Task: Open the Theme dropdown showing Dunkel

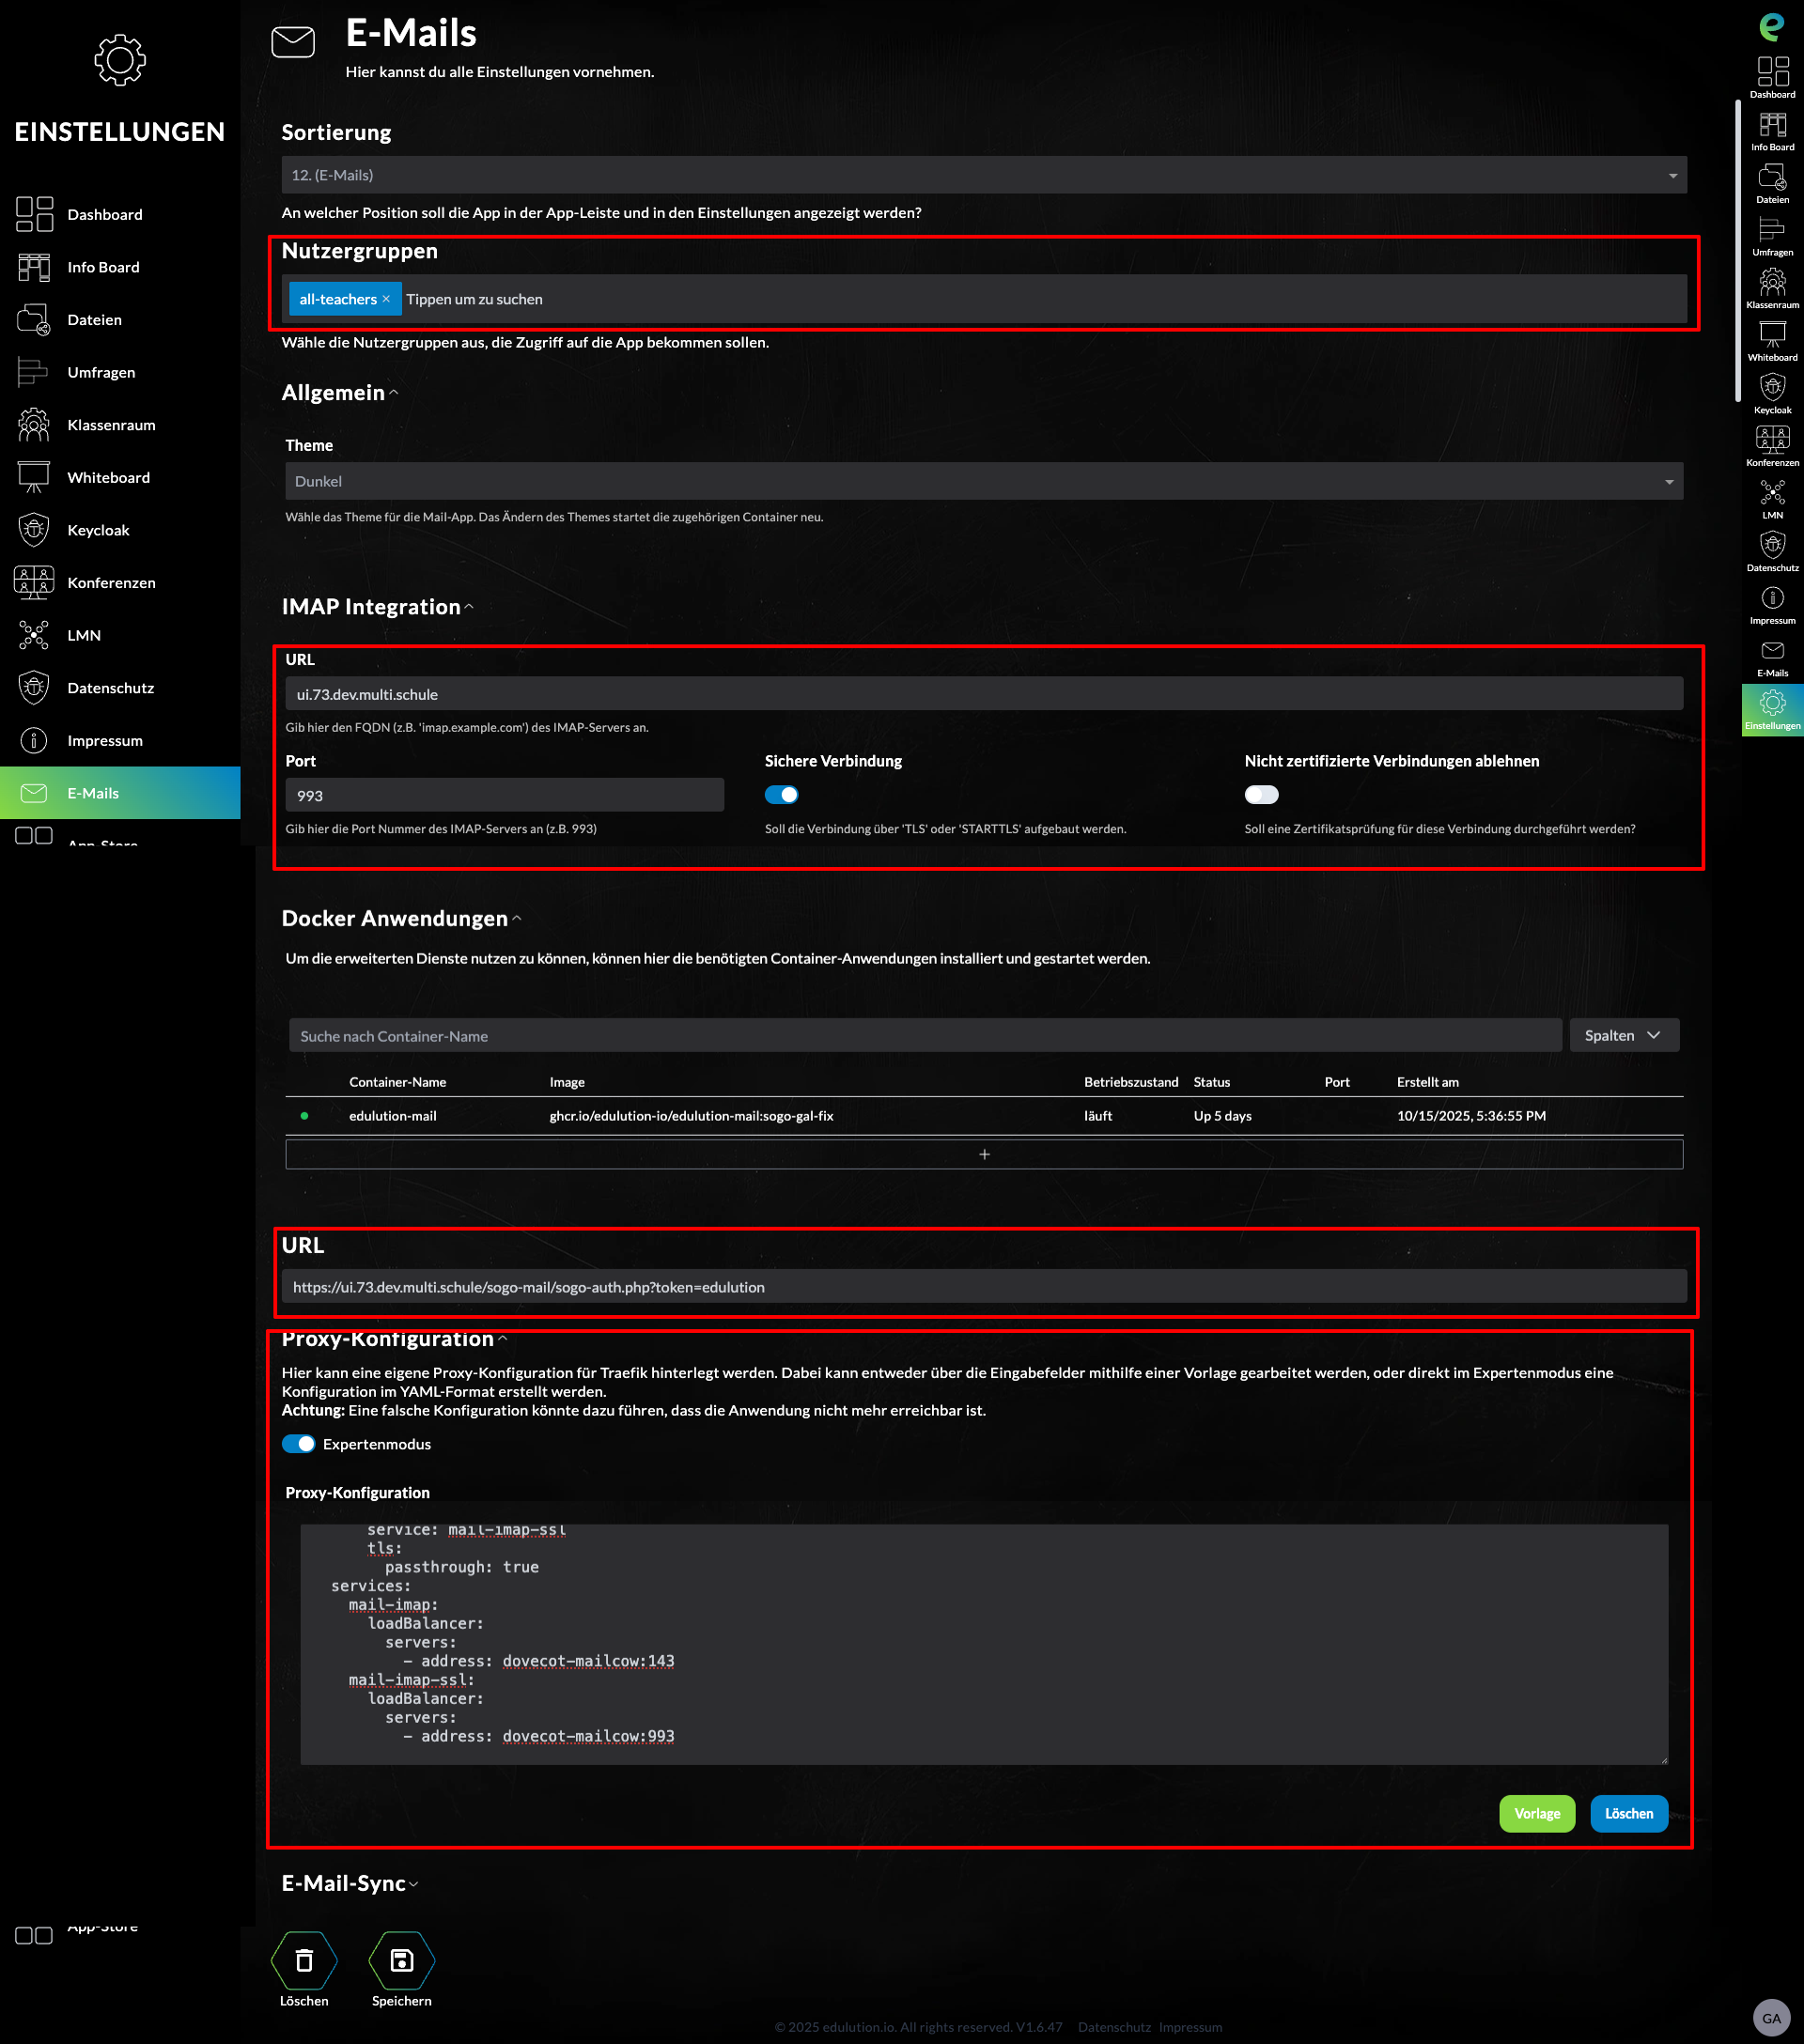Action: (x=983, y=481)
